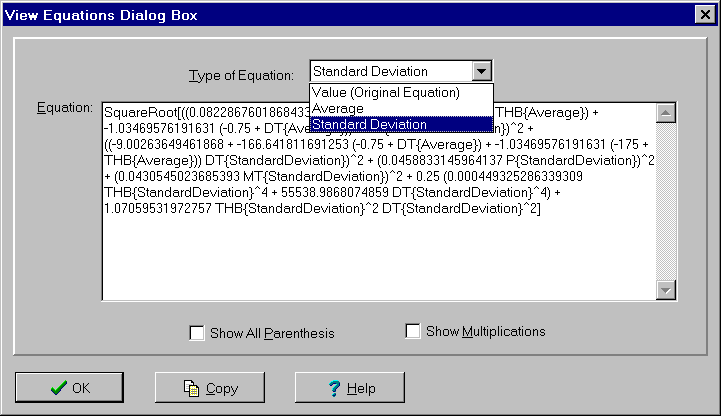
Task: Select Value (Original Equation) from the list
Action: click(x=386, y=92)
